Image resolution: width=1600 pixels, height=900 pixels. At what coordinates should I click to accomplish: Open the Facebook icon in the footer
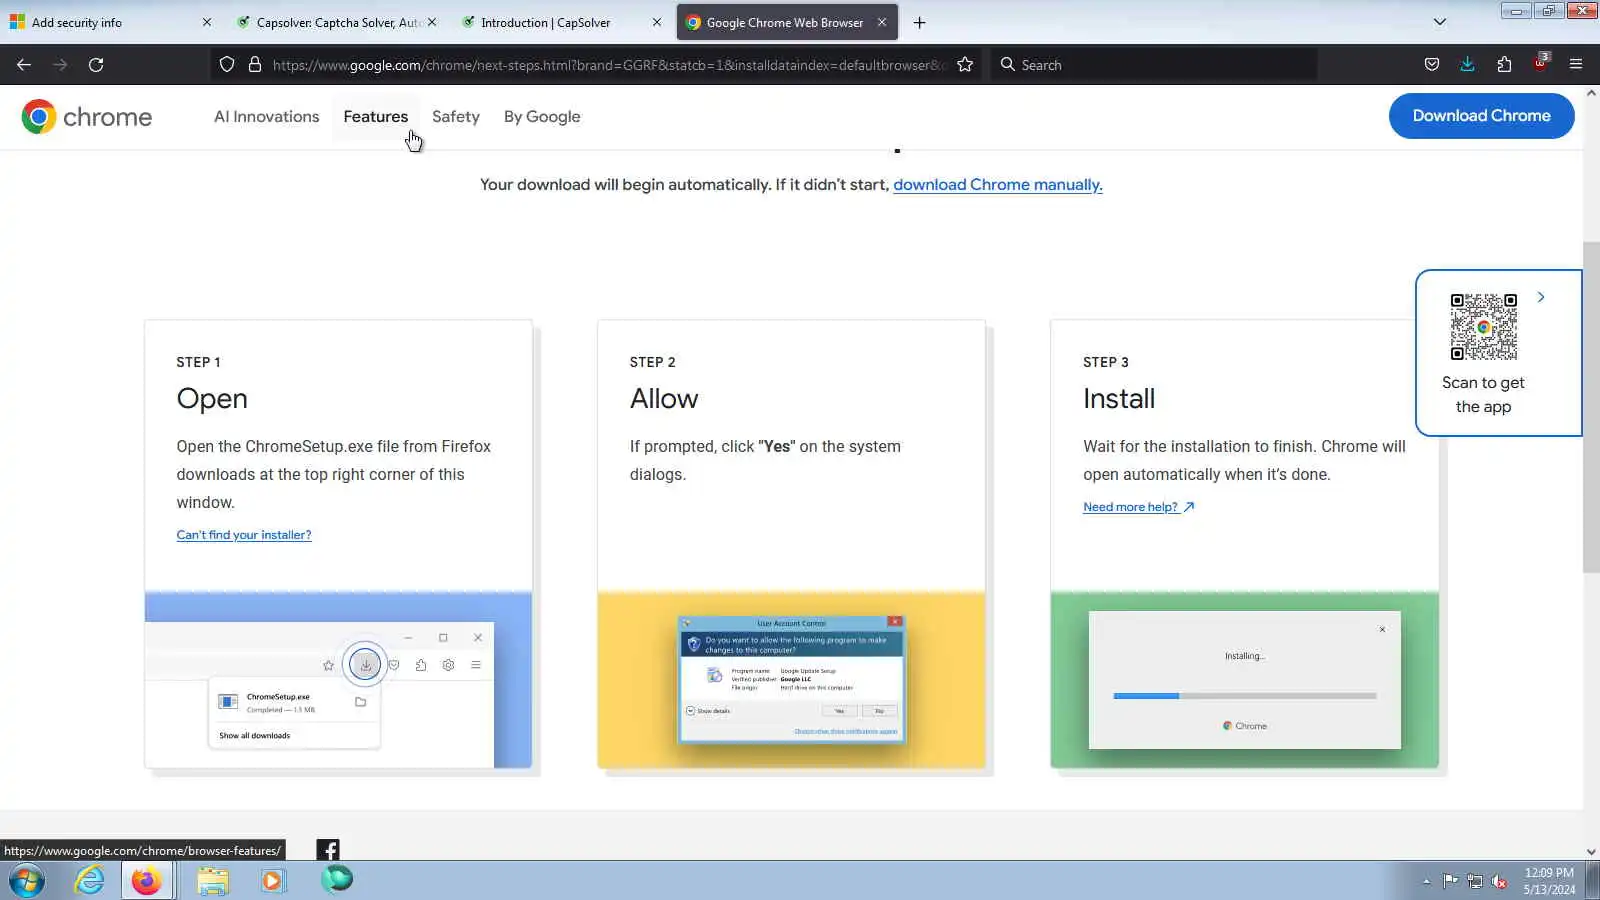pyautogui.click(x=328, y=850)
